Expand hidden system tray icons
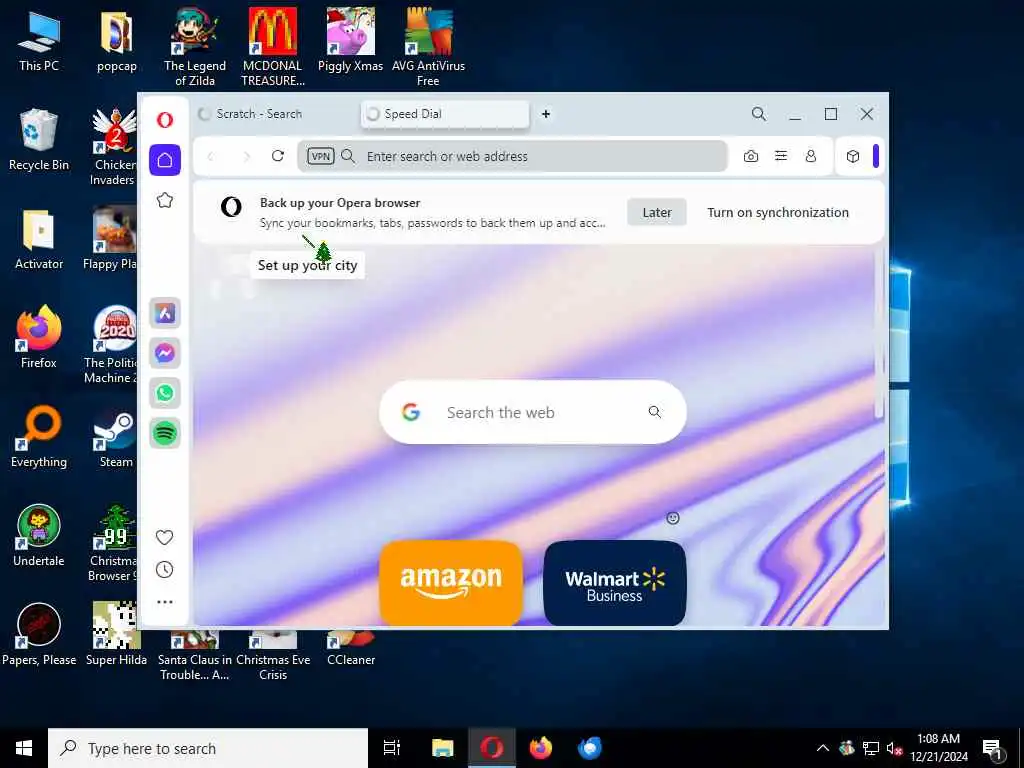Image resolution: width=1024 pixels, height=768 pixels. point(823,748)
